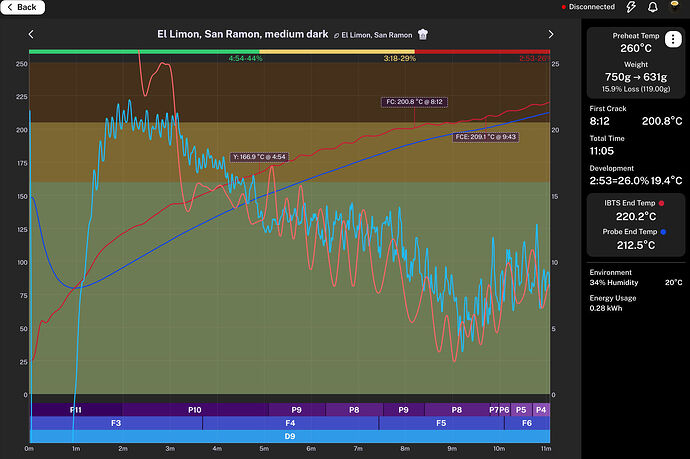
Task: Click the lightning bolt icon
Action: pyautogui.click(x=632, y=7)
